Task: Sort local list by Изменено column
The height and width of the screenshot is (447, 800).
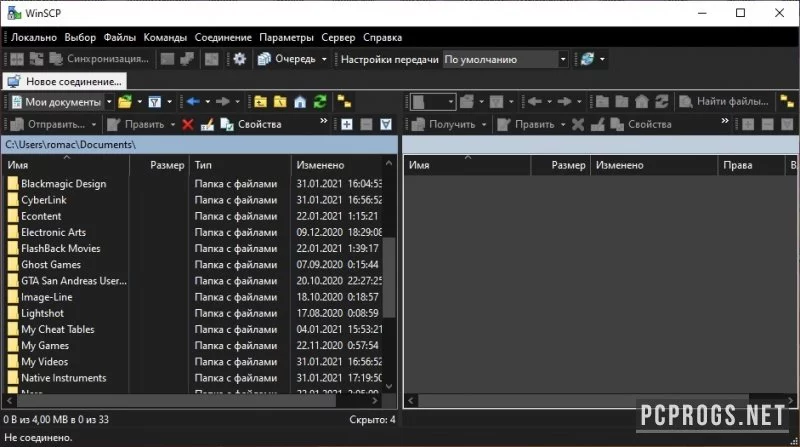Action: [x=337, y=165]
